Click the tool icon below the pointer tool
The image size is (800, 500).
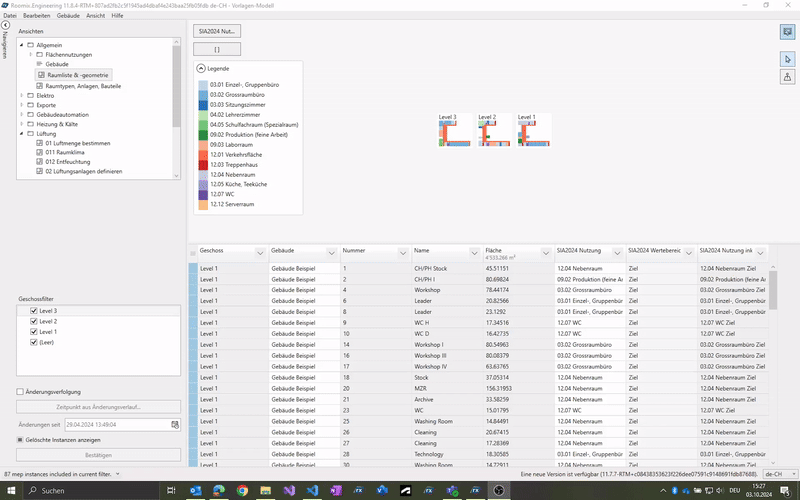point(787,76)
